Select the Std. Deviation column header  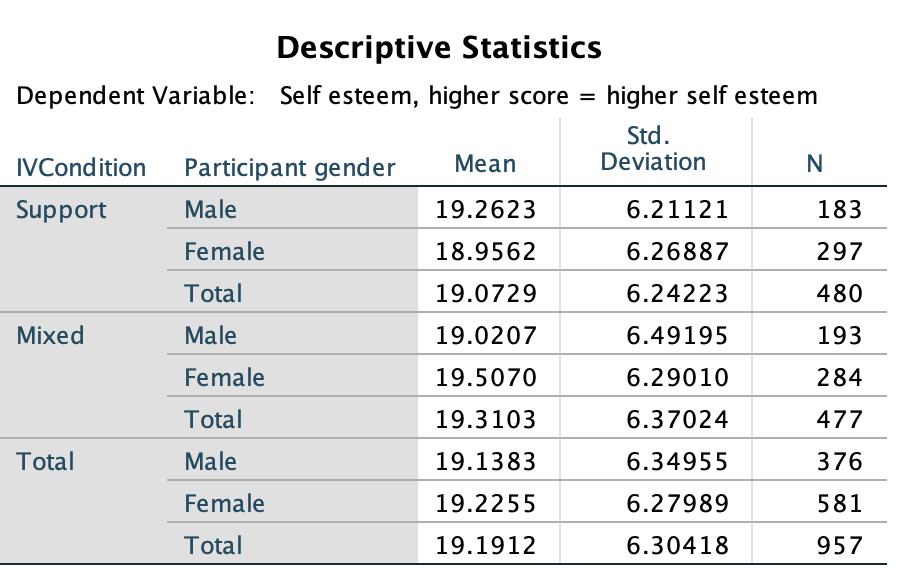[x=653, y=149]
